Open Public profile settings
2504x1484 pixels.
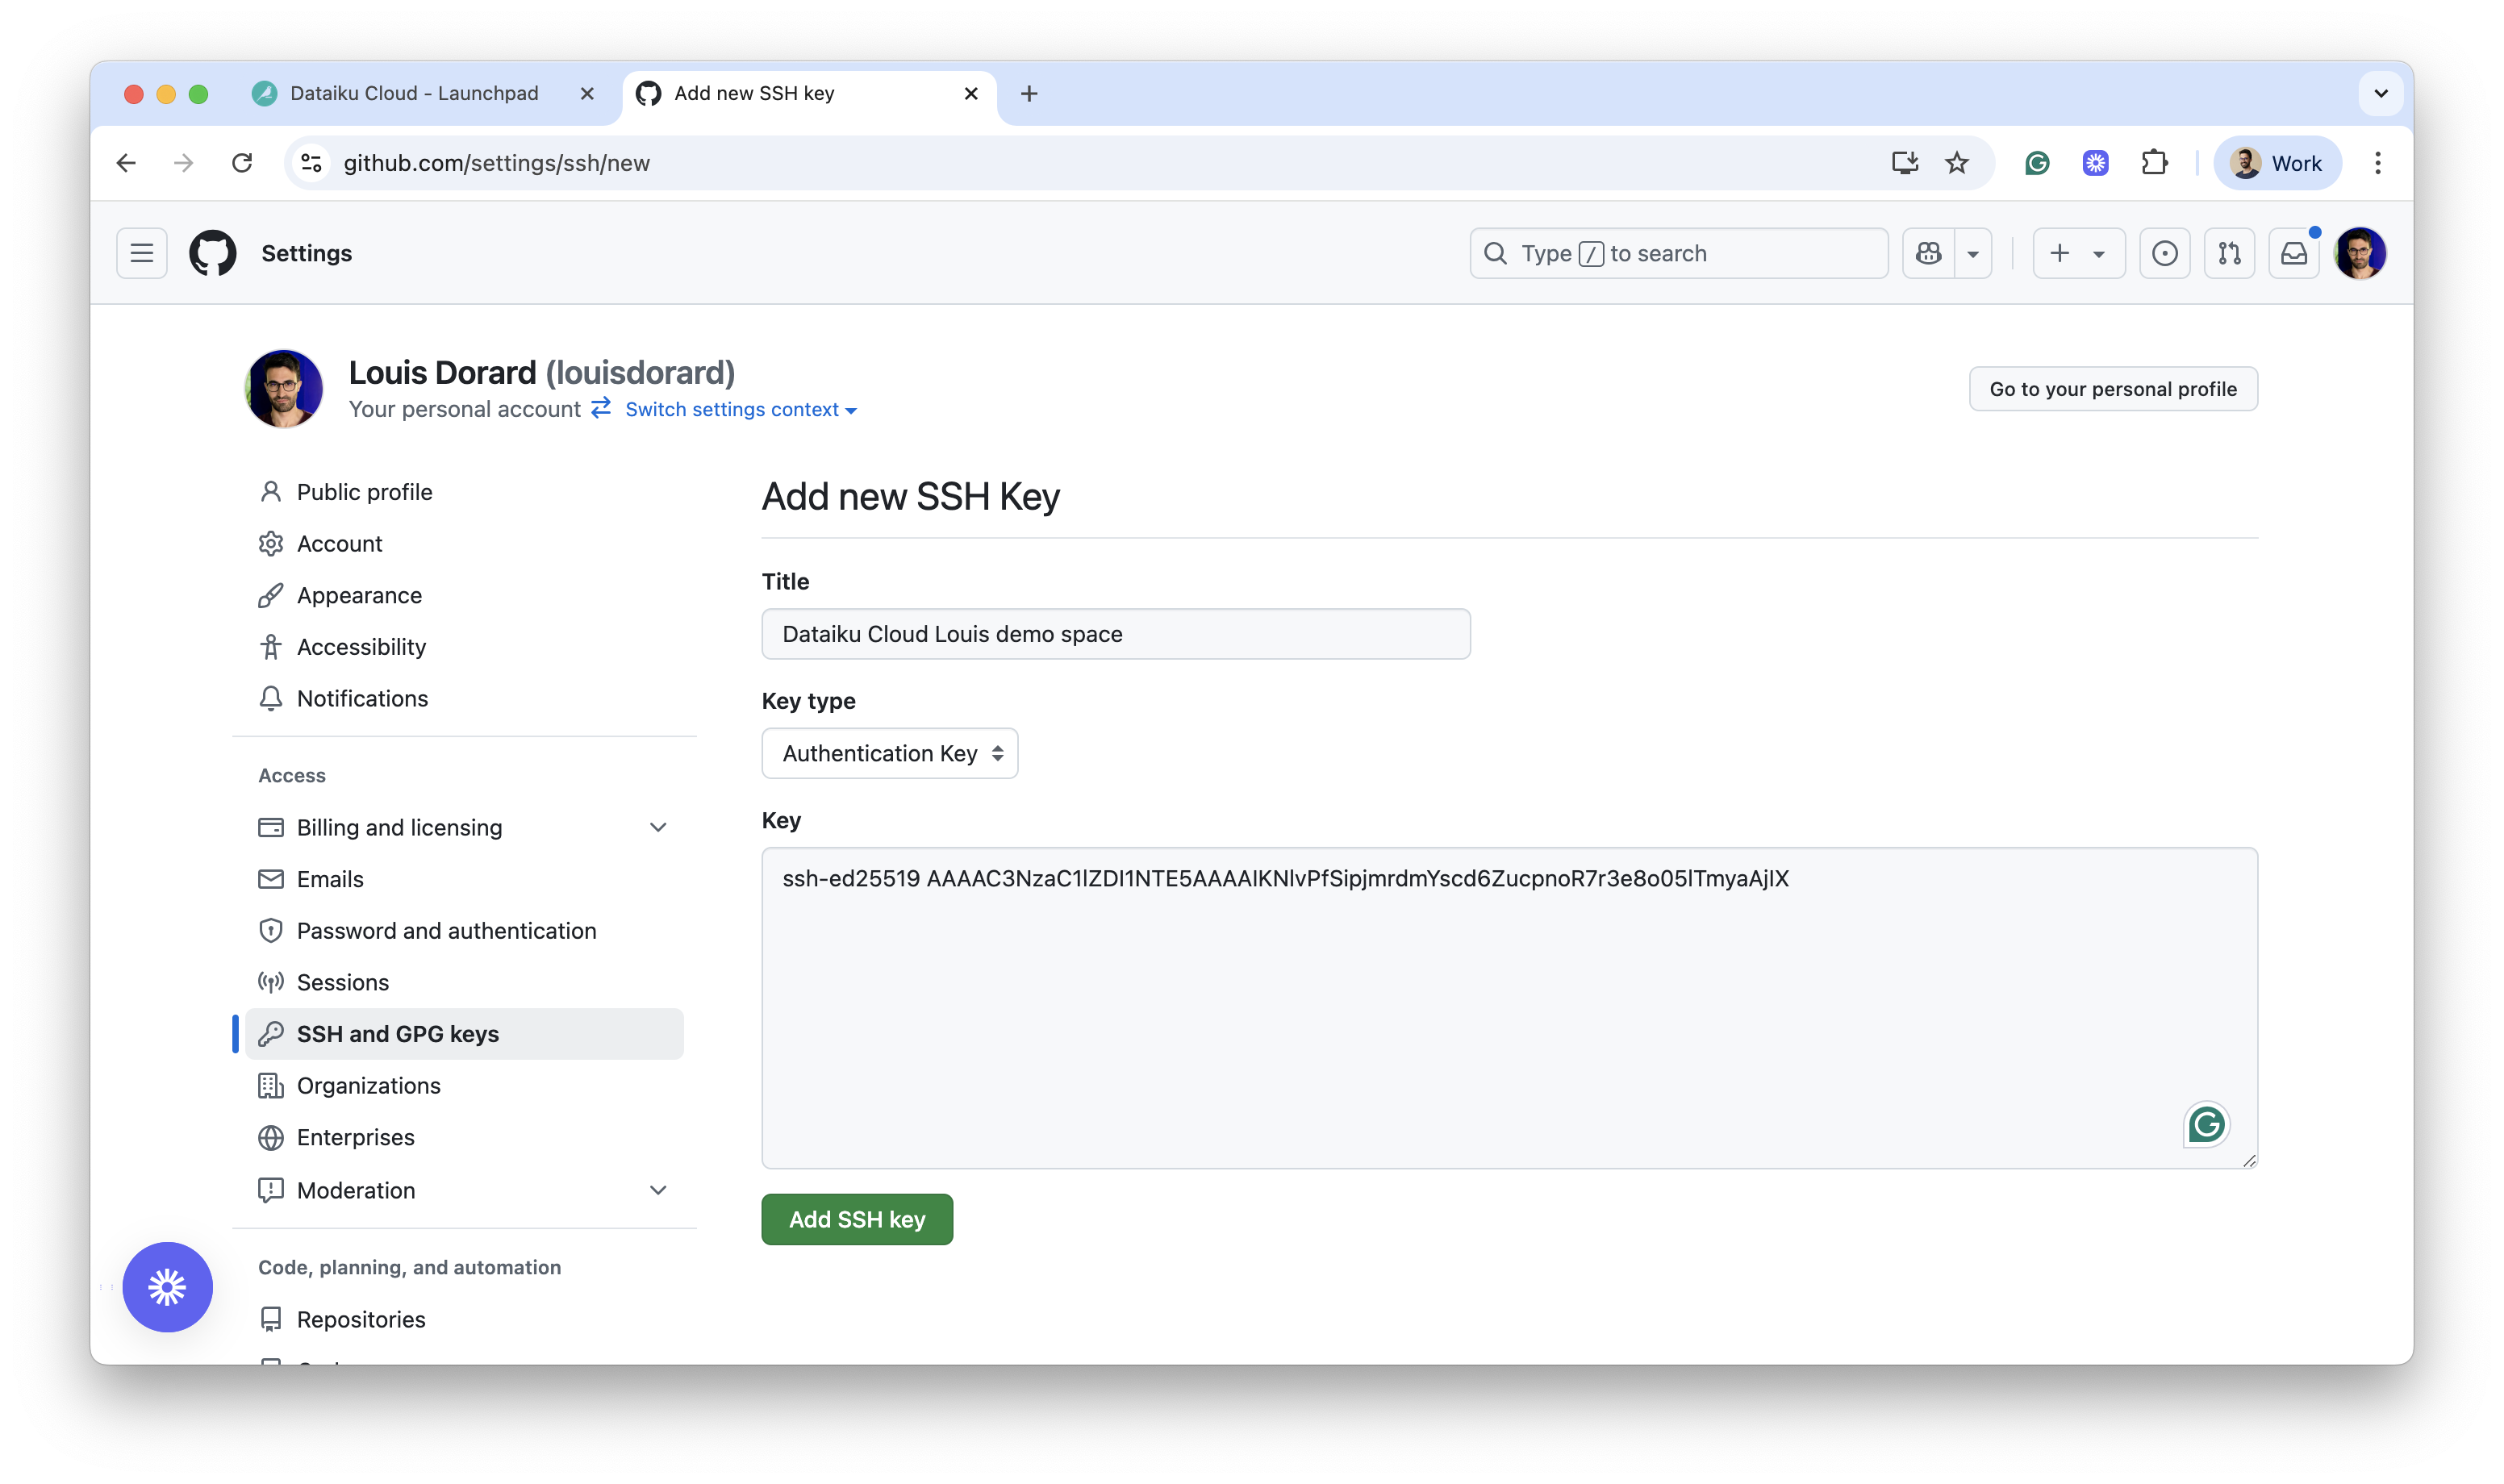pyautogui.click(x=364, y=492)
